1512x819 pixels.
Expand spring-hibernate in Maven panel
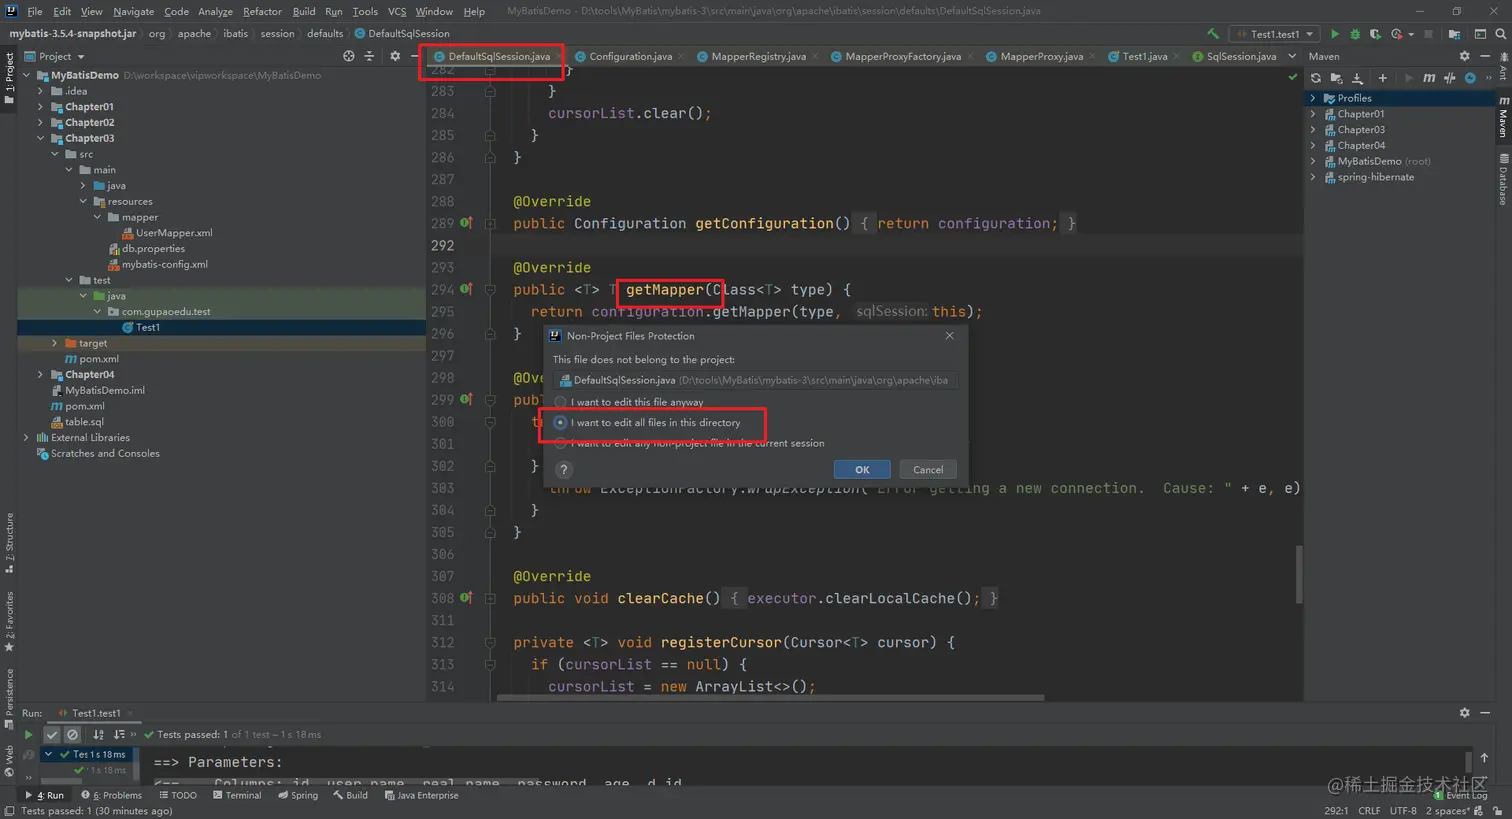coord(1313,177)
